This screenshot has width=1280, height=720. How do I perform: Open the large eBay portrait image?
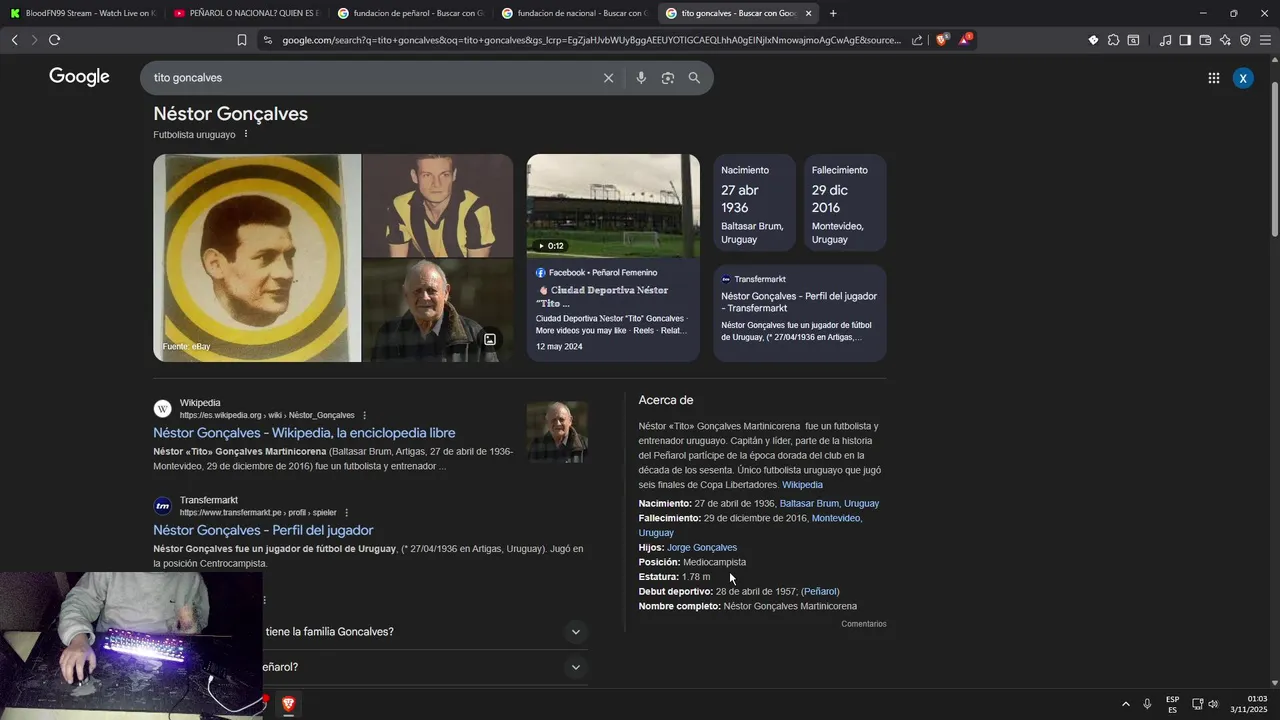pyautogui.click(x=257, y=258)
